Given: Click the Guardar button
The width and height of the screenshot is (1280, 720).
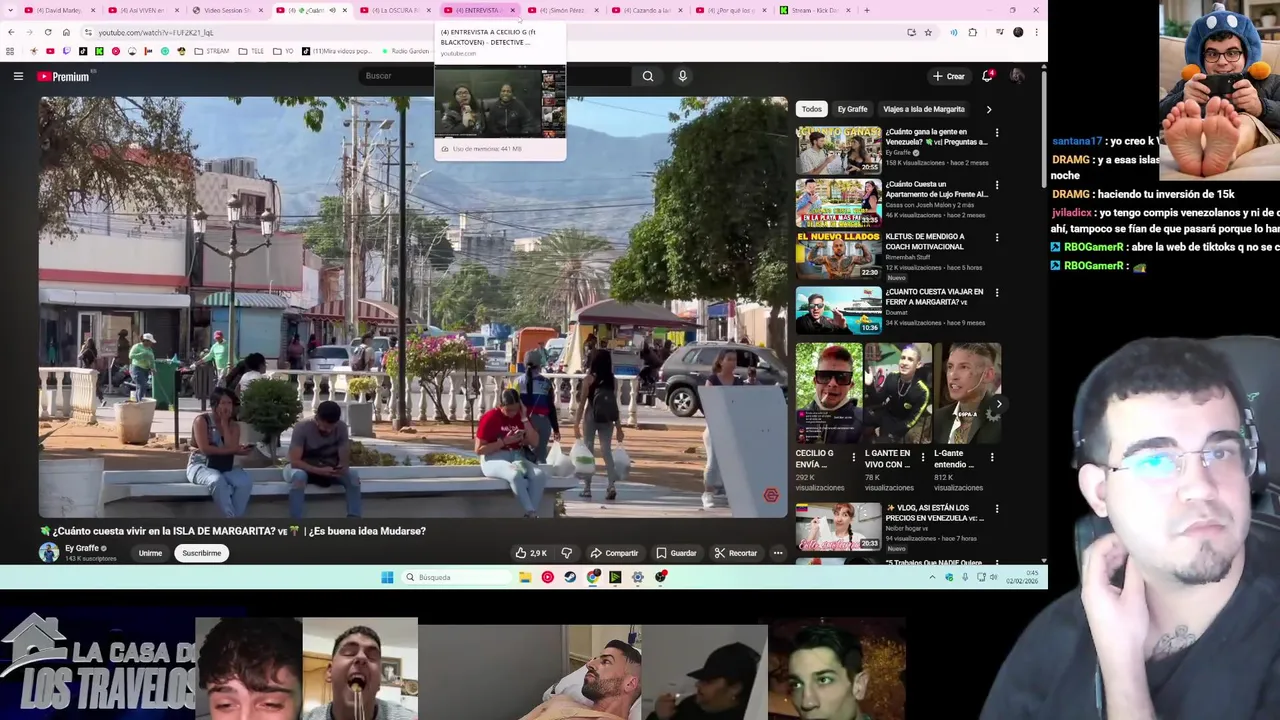Looking at the screenshot, I should (676, 553).
